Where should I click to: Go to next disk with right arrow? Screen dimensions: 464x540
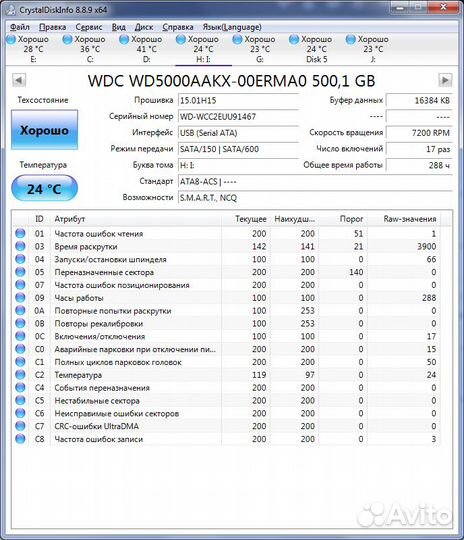(x=445, y=80)
